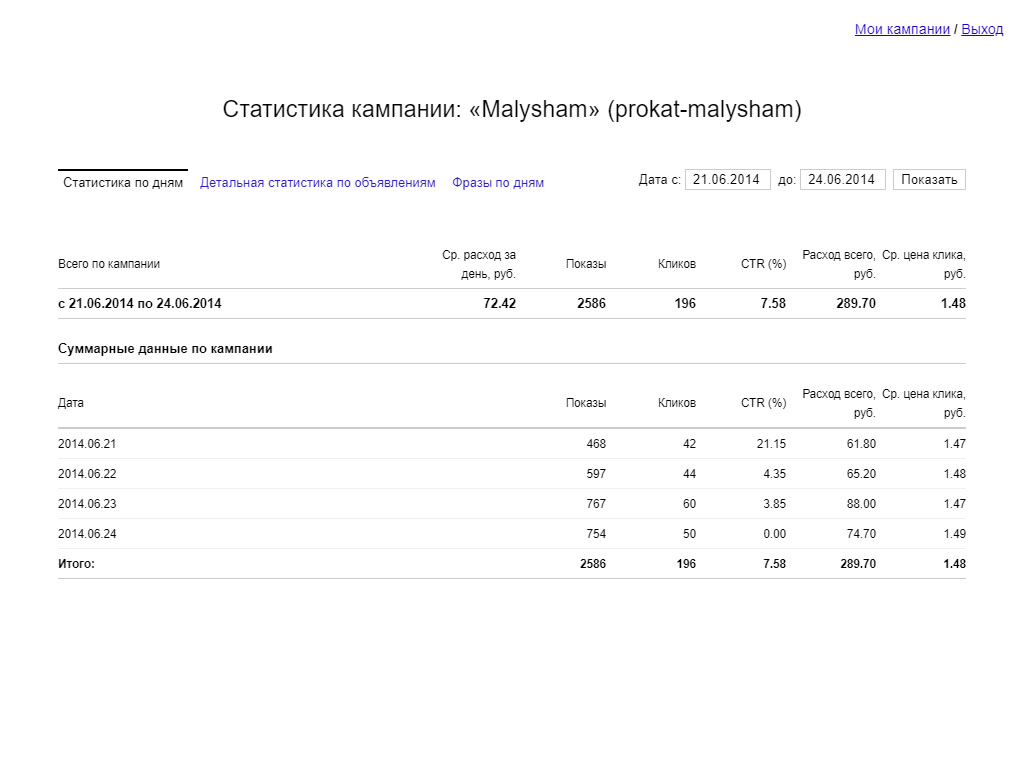Click the CTR value 21.15

click(771, 443)
